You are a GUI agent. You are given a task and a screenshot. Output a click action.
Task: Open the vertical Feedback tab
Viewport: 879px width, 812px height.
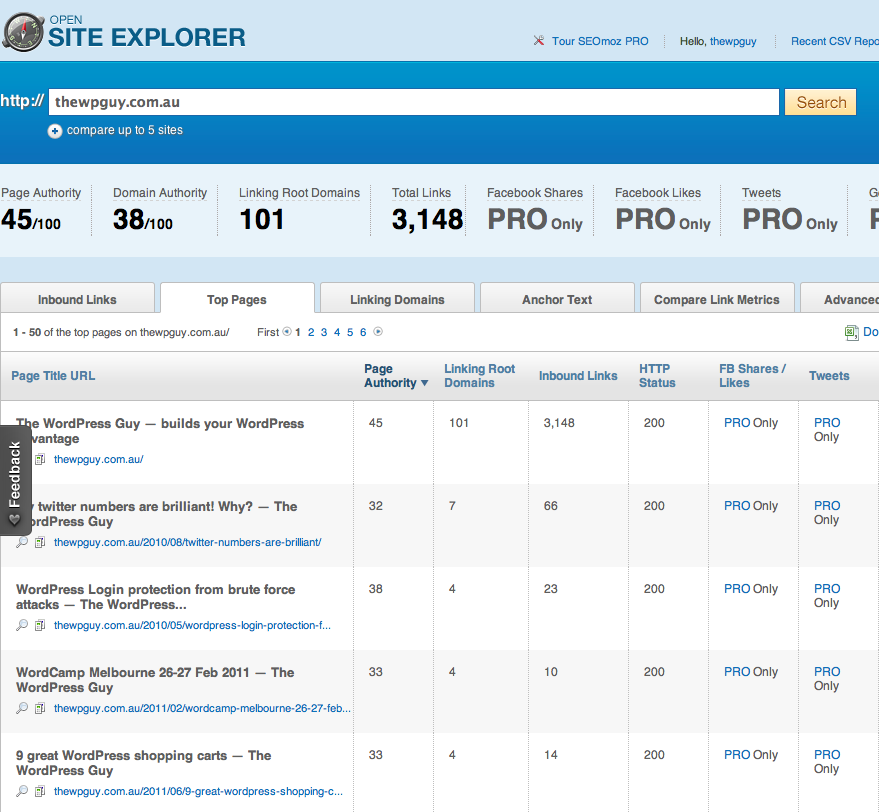pos(15,480)
